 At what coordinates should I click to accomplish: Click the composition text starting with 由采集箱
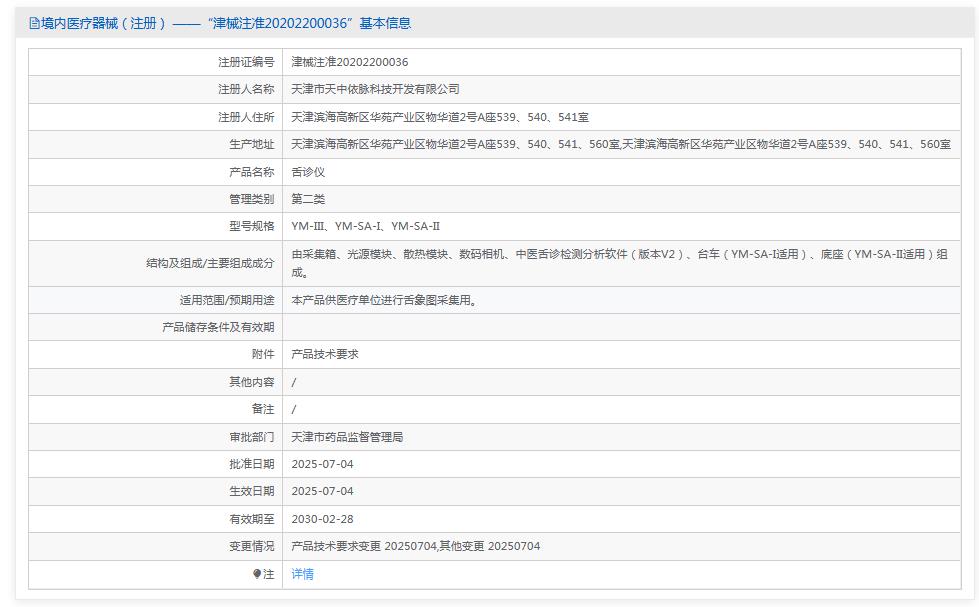point(619,263)
